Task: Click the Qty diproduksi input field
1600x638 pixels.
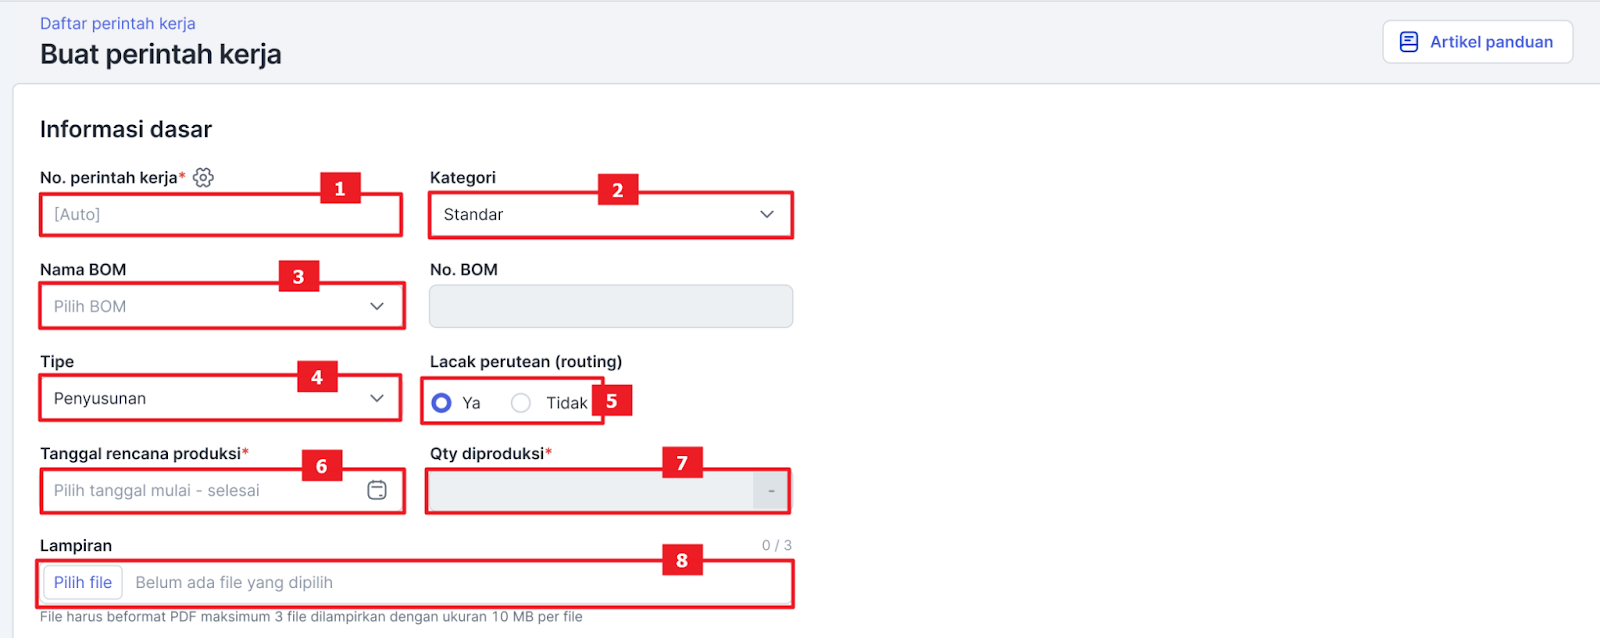Action: pos(590,491)
